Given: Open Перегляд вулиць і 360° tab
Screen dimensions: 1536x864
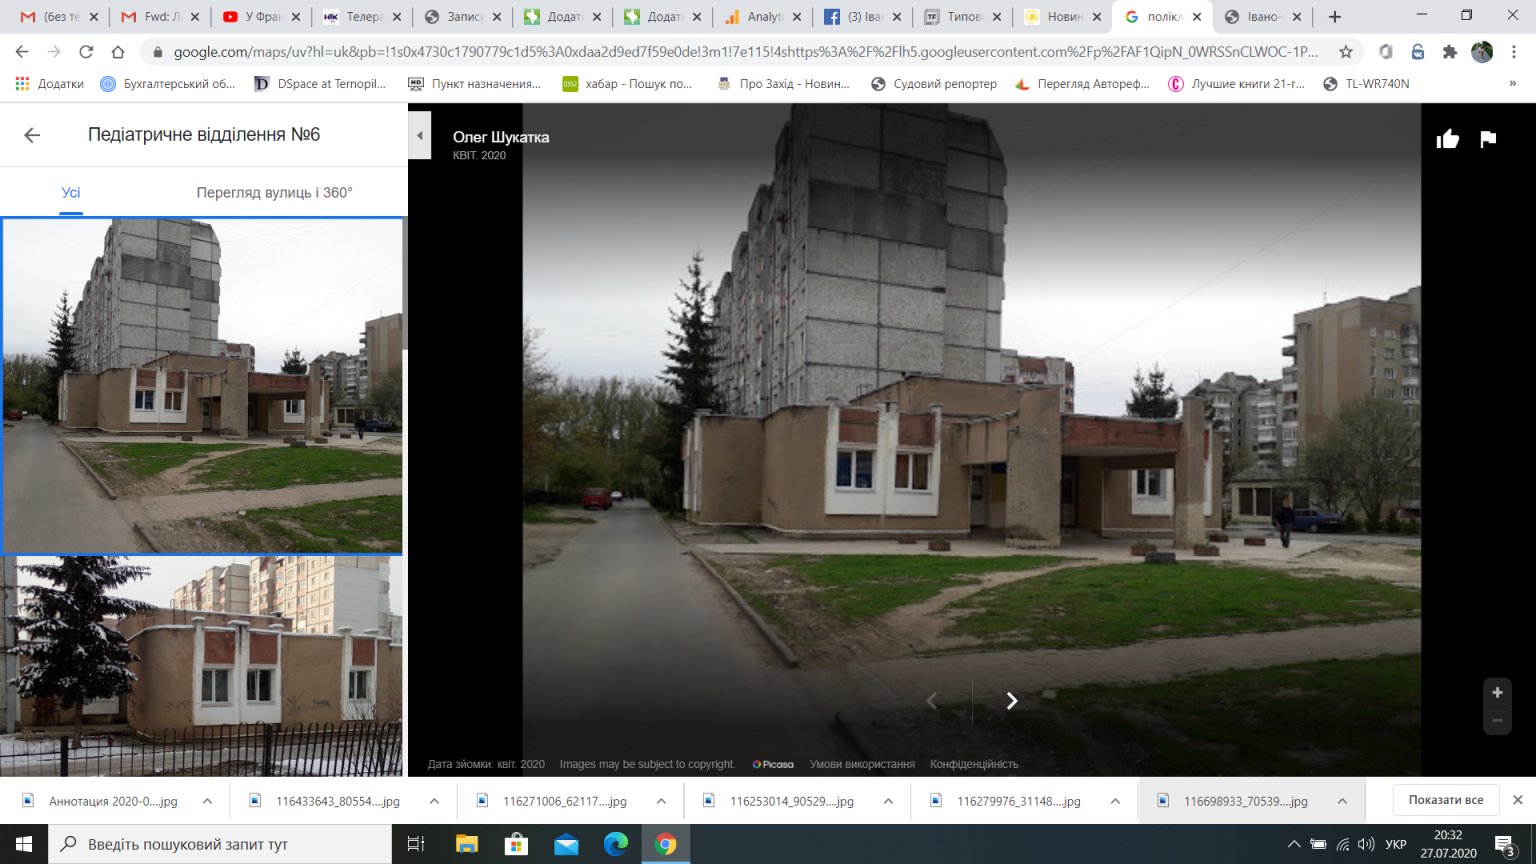Looking at the screenshot, I should click(274, 193).
